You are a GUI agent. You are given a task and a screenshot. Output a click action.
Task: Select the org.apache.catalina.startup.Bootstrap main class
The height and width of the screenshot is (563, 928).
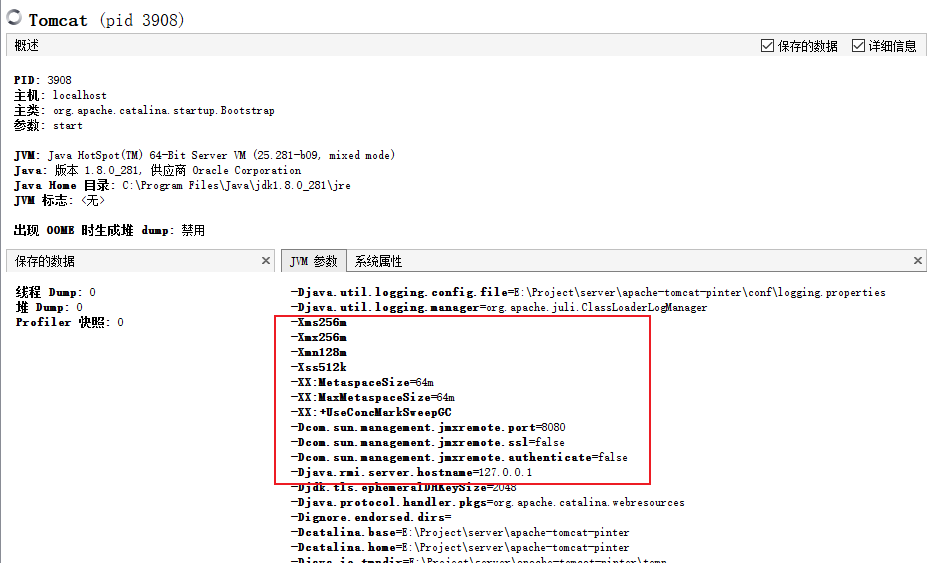coord(164,111)
